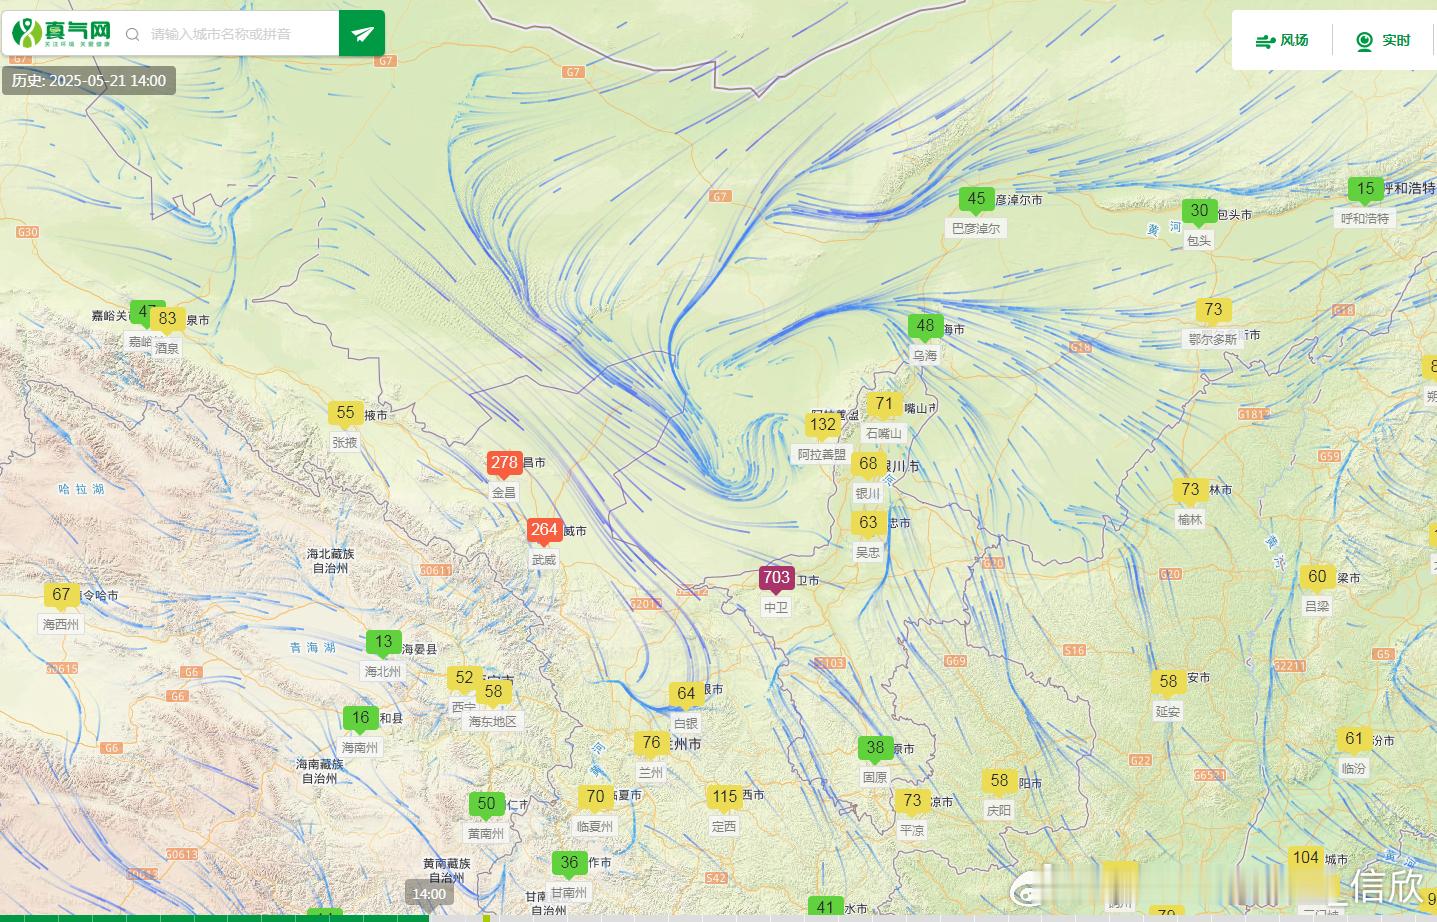Open the 兰州 AQI 76 marker
This screenshot has width=1437, height=922.
(651, 743)
